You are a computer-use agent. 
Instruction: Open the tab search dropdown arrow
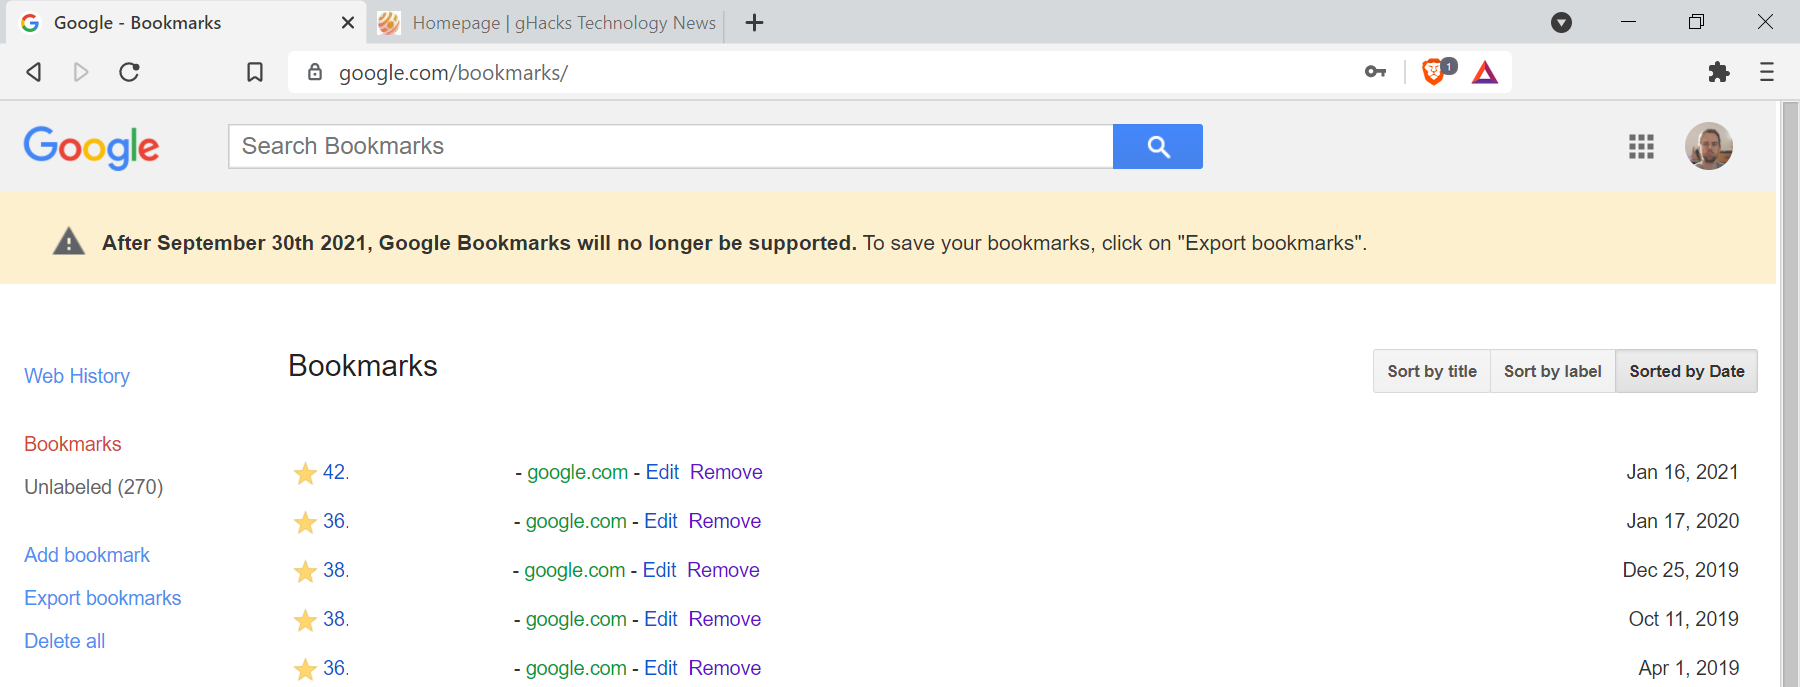click(x=1561, y=22)
